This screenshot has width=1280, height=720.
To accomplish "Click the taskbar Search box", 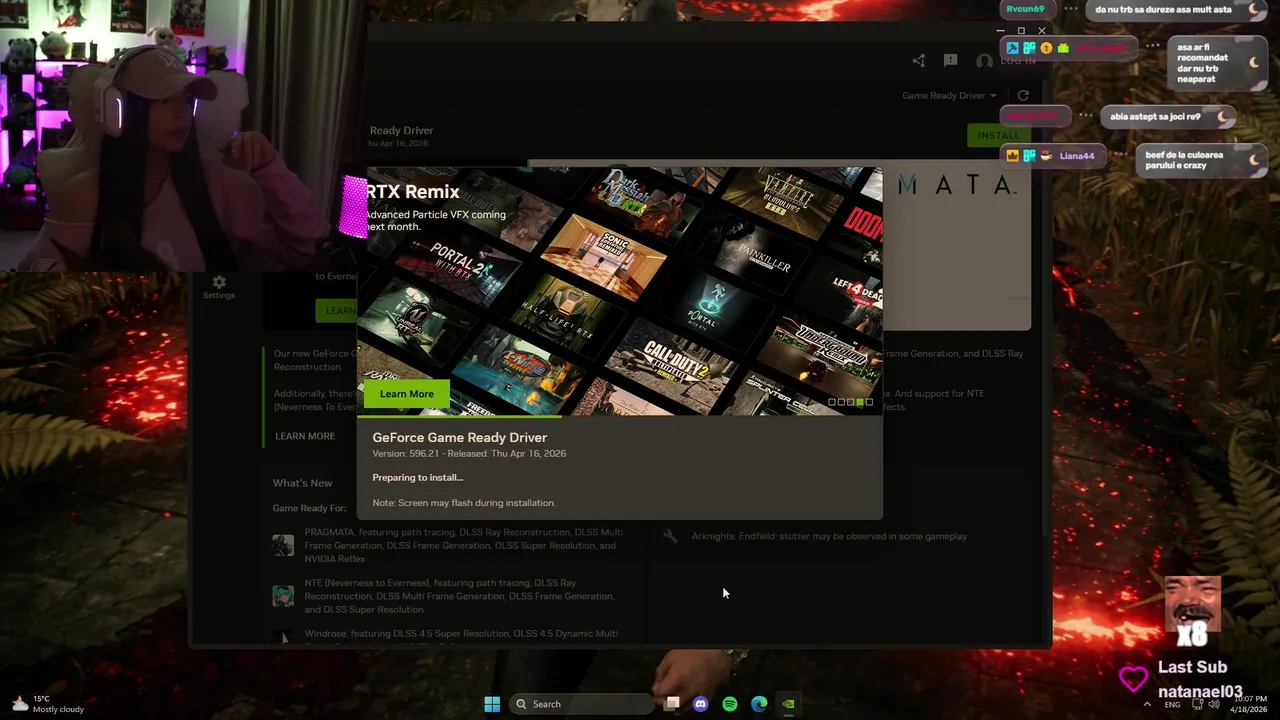I will tap(582, 704).
